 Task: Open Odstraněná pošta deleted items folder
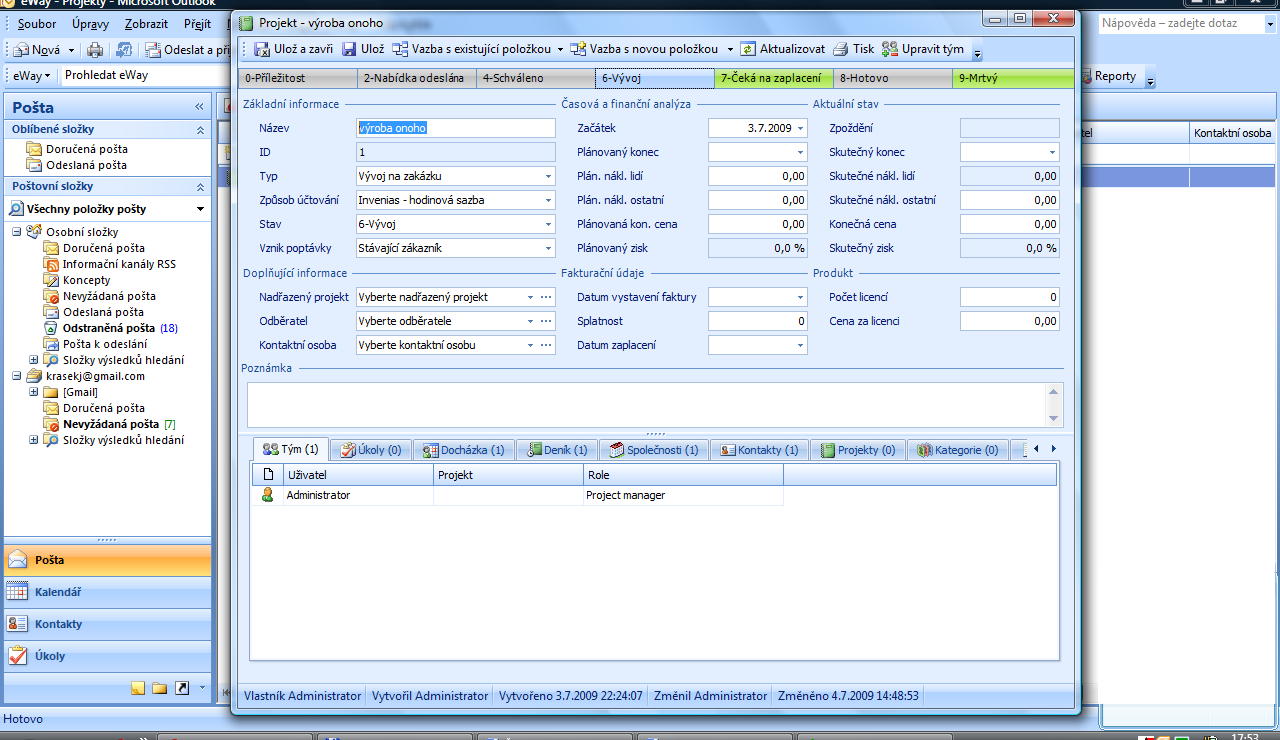point(111,328)
